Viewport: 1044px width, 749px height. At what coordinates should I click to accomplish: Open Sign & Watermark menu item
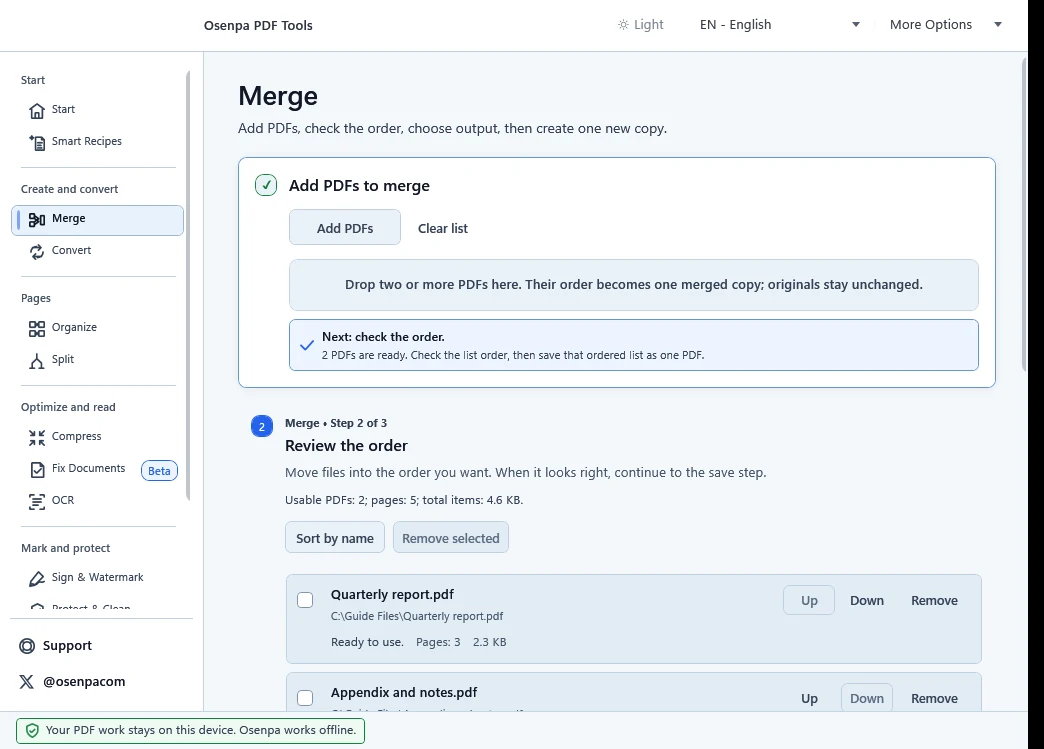[98, 578]
